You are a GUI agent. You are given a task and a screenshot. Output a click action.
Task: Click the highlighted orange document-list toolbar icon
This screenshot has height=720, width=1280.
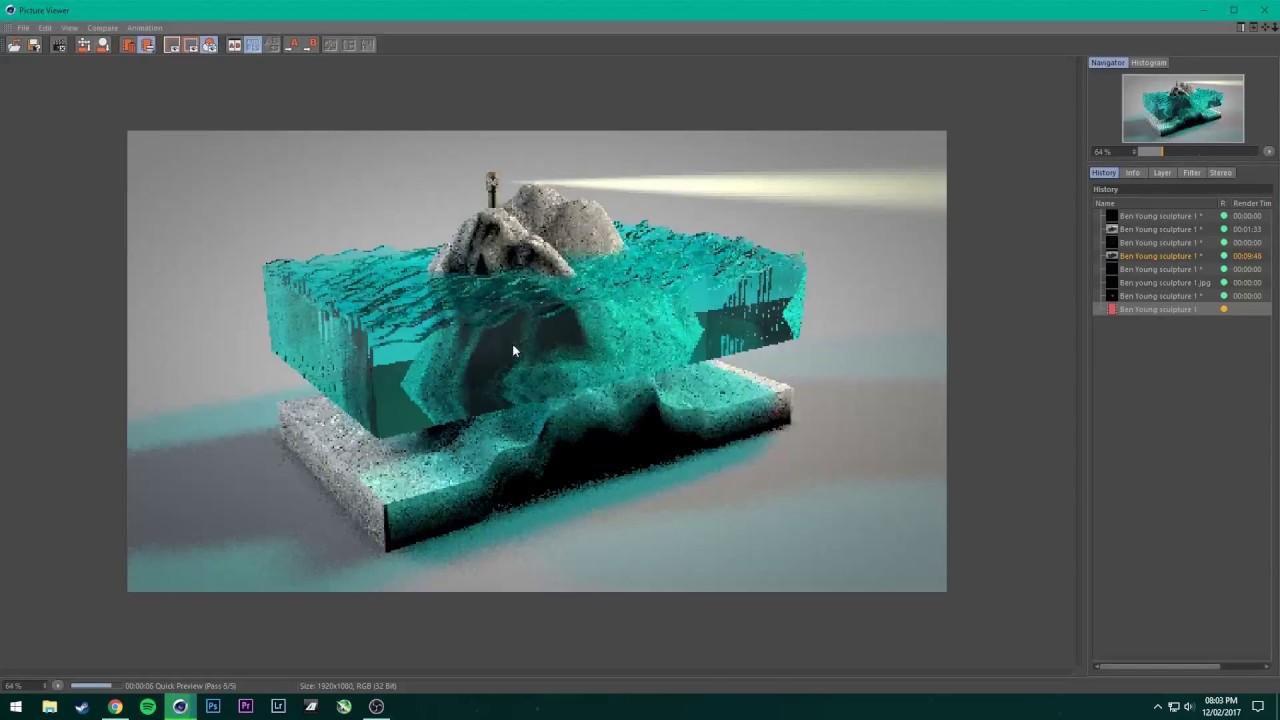pos(146,45)
